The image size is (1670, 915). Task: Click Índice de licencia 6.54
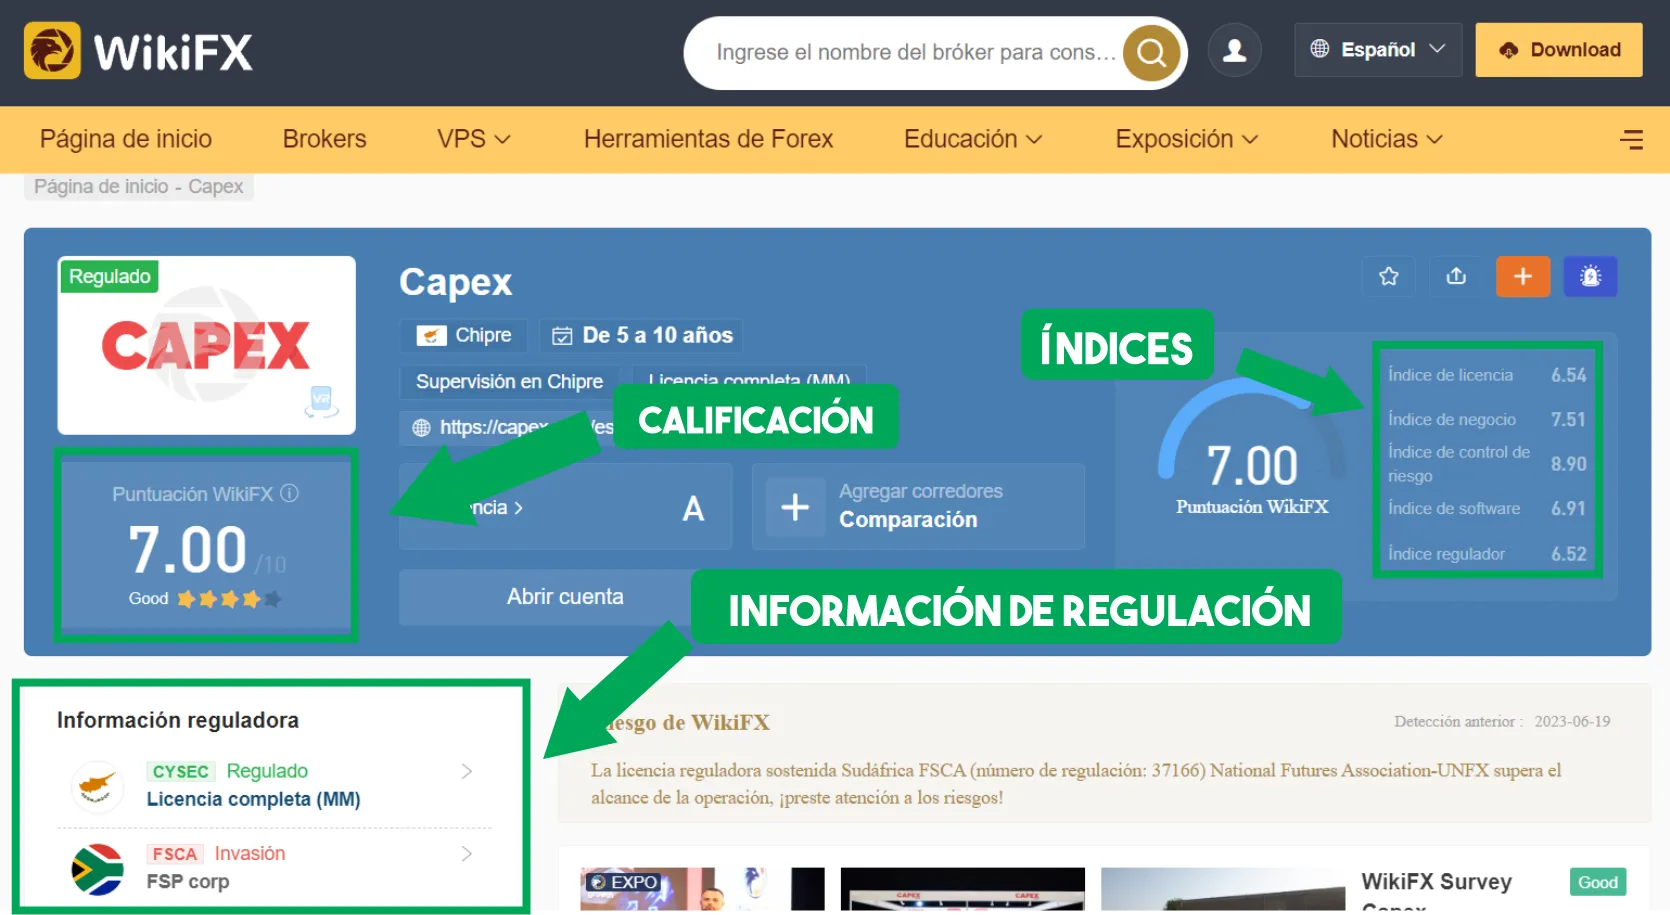[x=1487, y=375]
